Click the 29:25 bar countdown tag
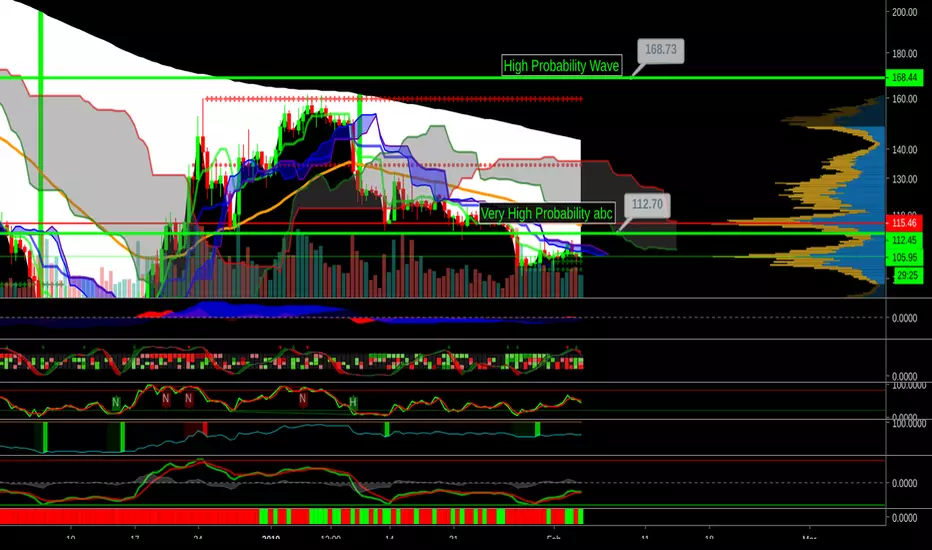The height and width of the screenshot is (550, 932). [908, 275]
